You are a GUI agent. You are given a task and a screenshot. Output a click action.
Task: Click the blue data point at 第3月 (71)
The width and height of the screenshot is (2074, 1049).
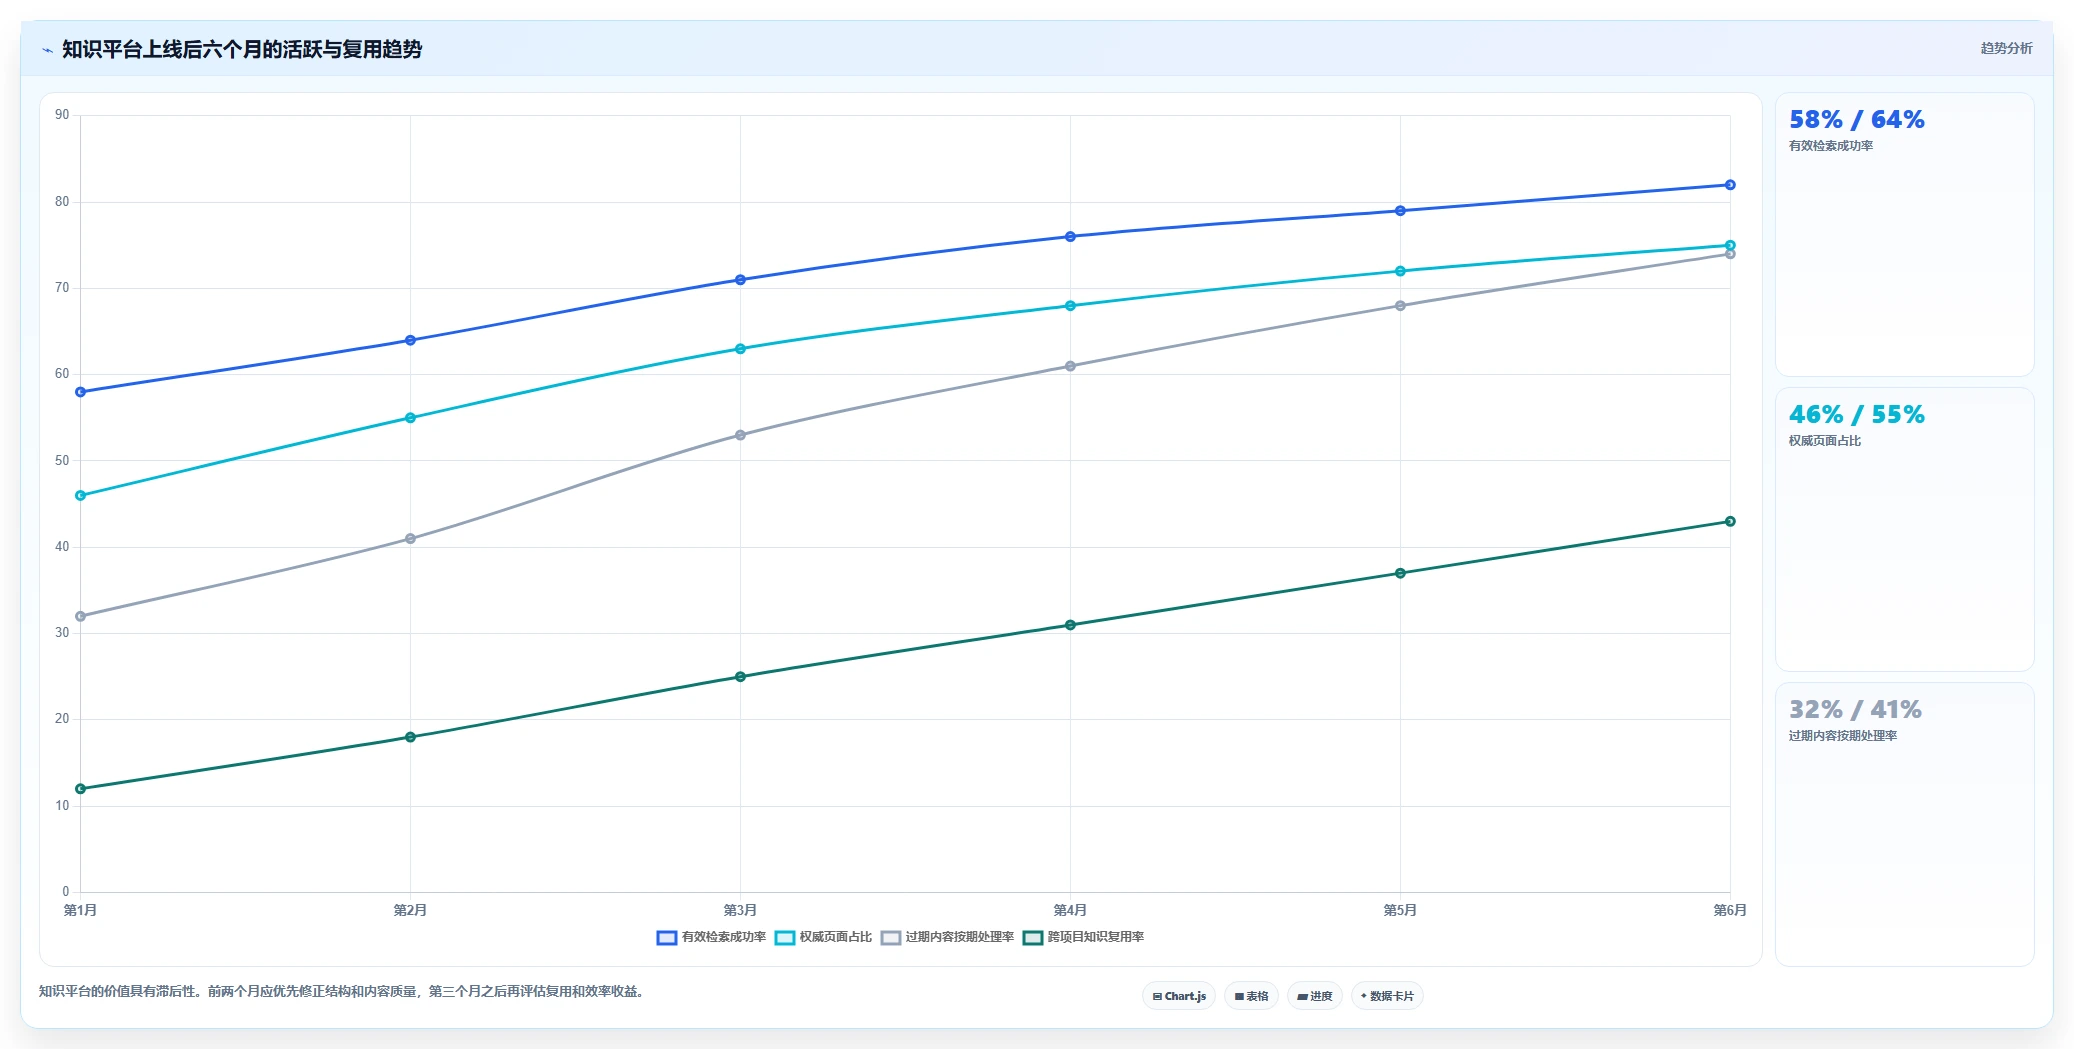click(740, 280)
